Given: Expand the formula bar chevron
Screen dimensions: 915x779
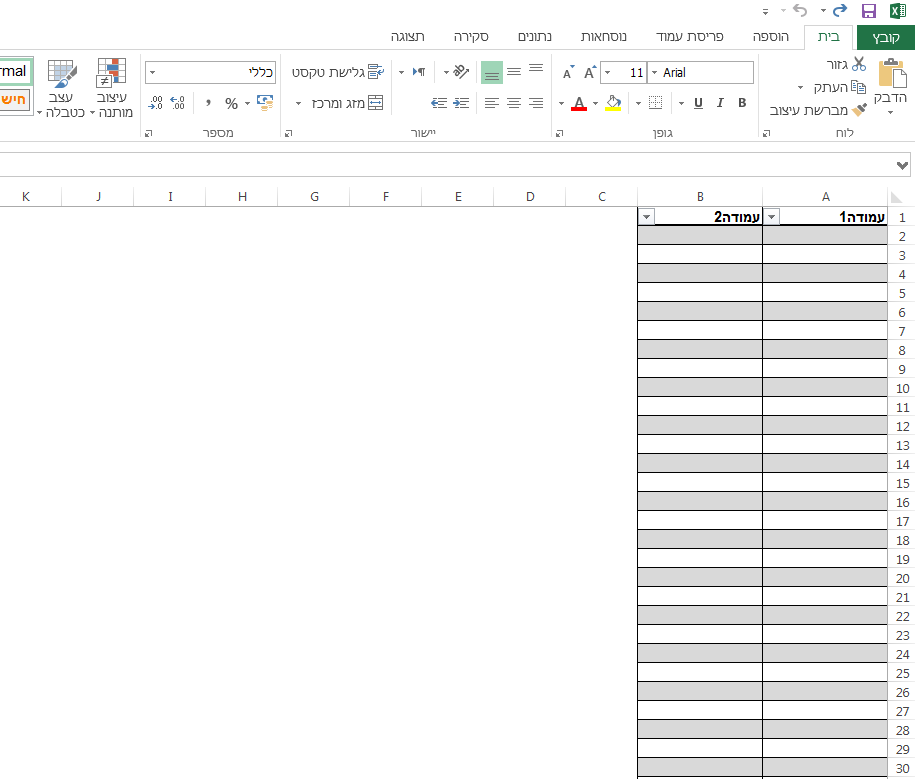Looking at the screenshot, I should click(x=902, y=165).
